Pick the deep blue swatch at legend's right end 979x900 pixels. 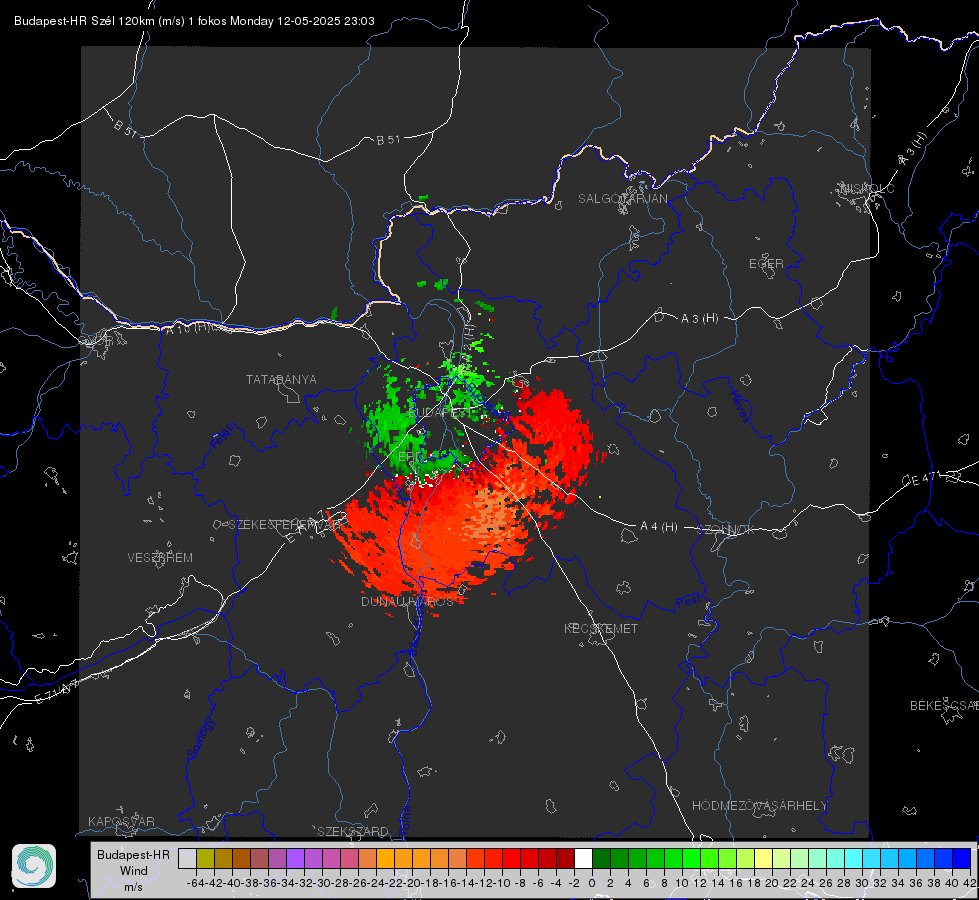pyautogui.click(x=962, y=858)
